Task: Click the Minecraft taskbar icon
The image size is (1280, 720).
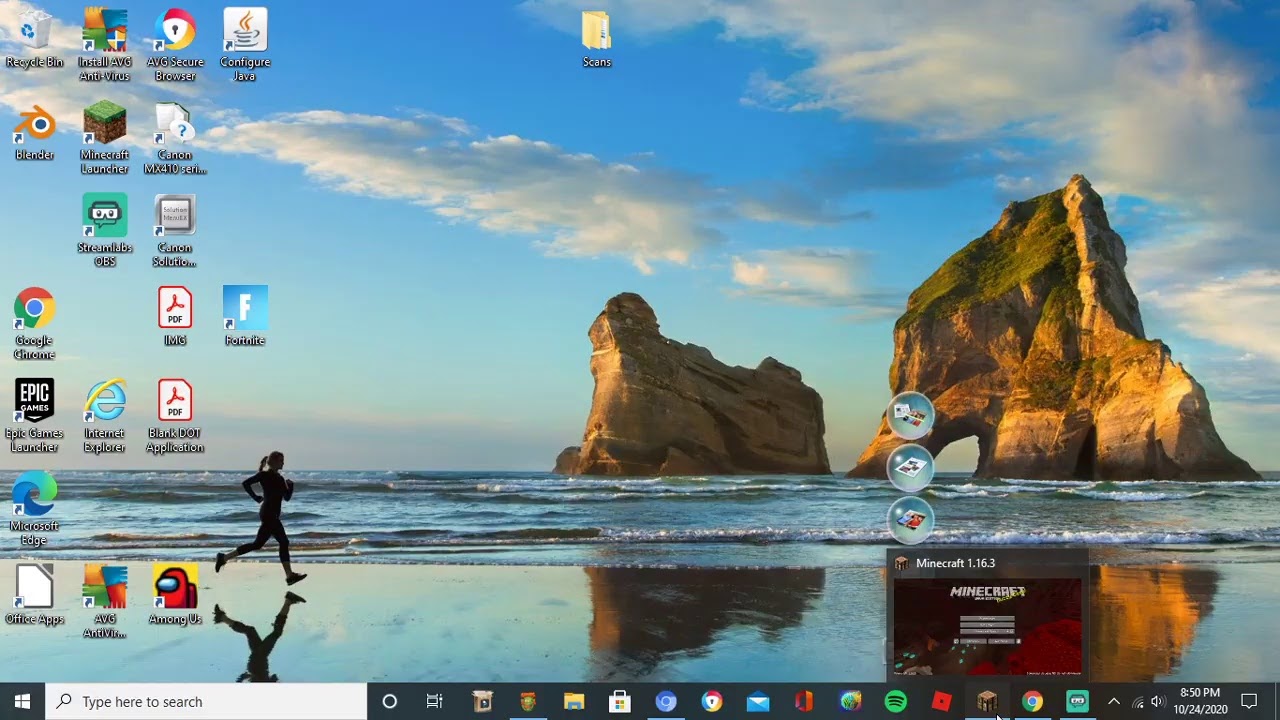Action: click(x=988, y=702)
